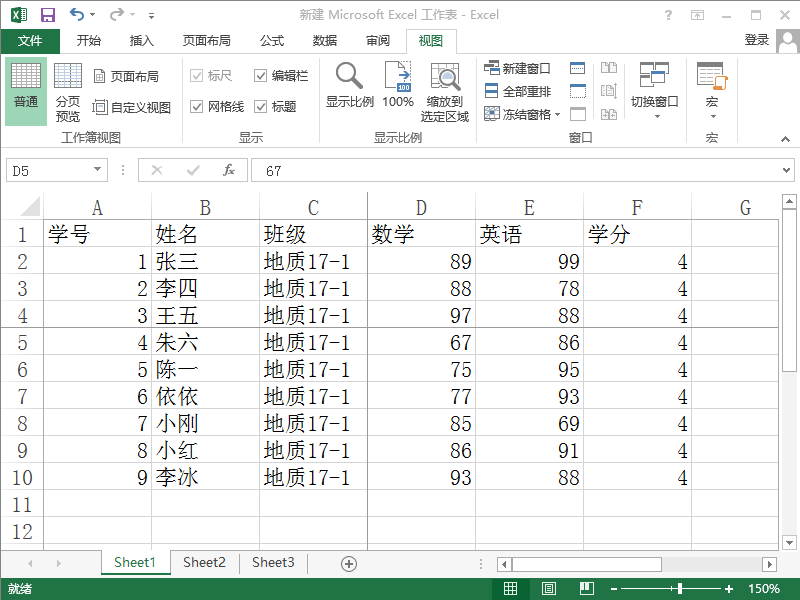Screen dimensions: 800x600
Task: Switch to Home (开始) tab
Action: point(88,41)
